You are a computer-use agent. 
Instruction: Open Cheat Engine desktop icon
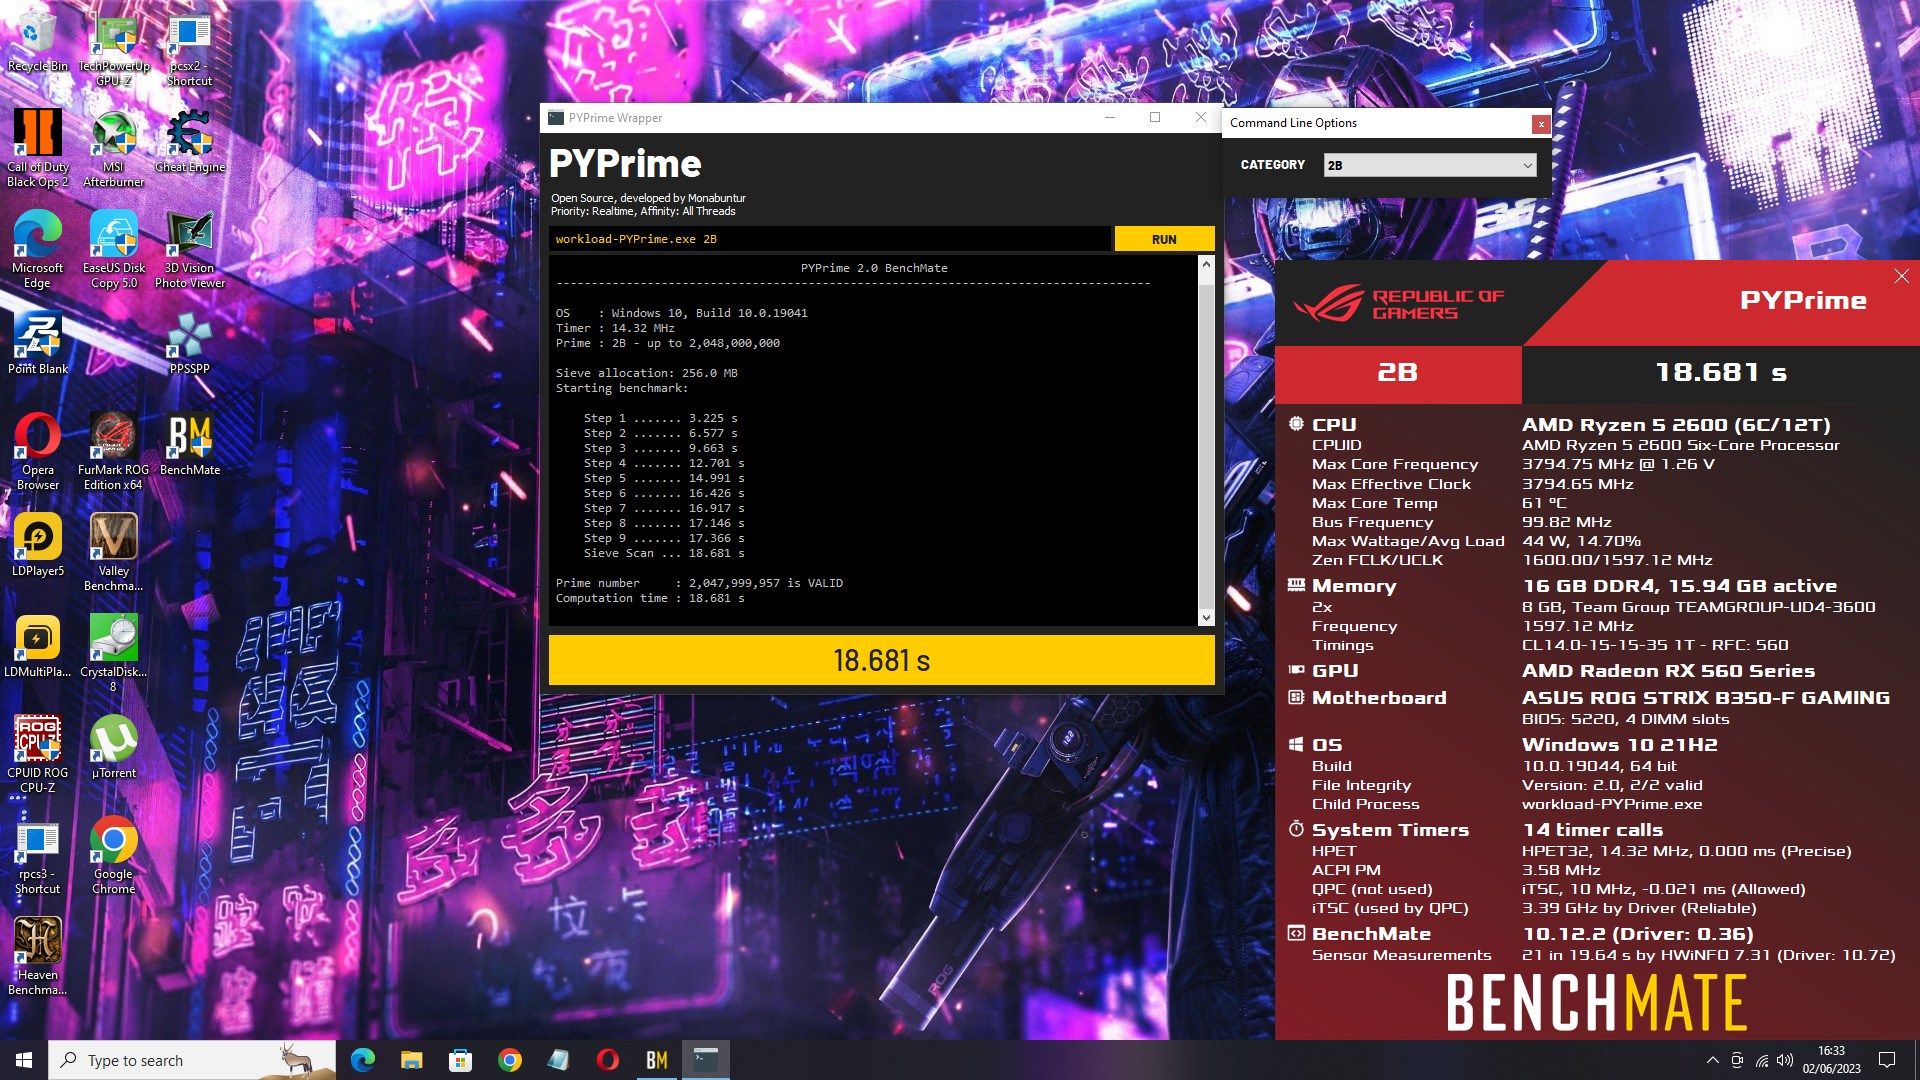(189, 141)
